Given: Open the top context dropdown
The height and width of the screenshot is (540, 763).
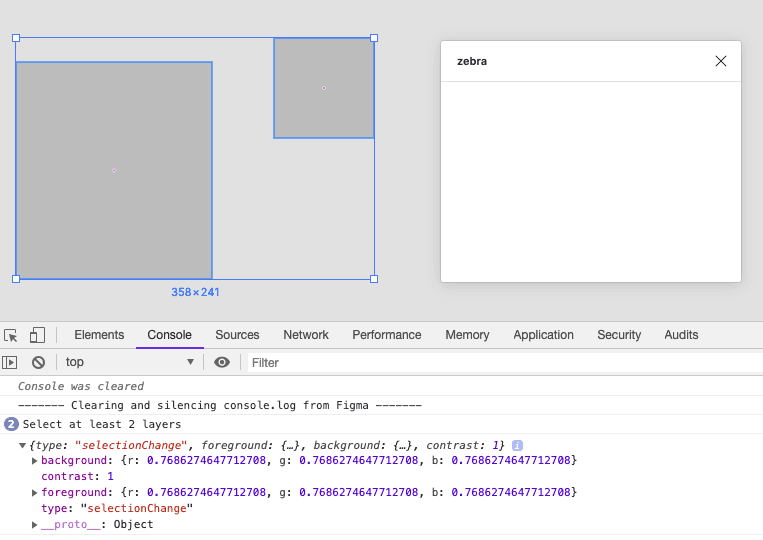Looking at the screenshot, I should pos(130,362).
